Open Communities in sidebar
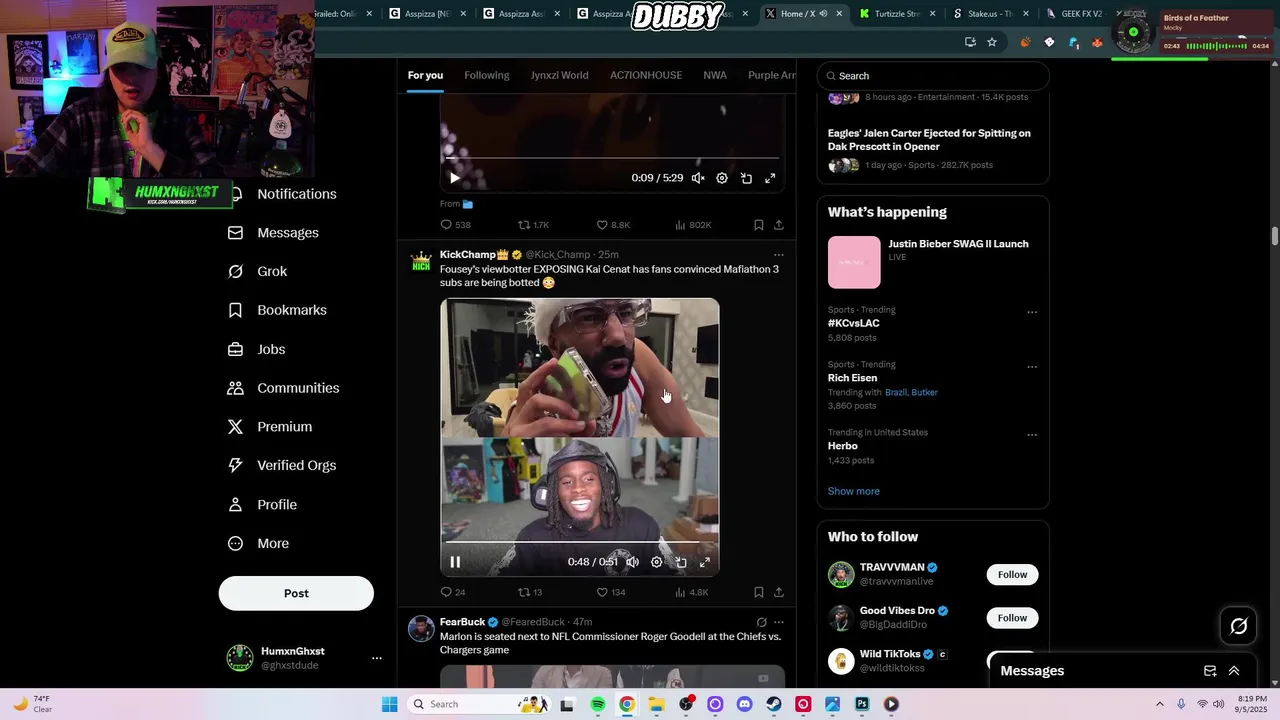1280x720 pixels. (x=283, y=388)
